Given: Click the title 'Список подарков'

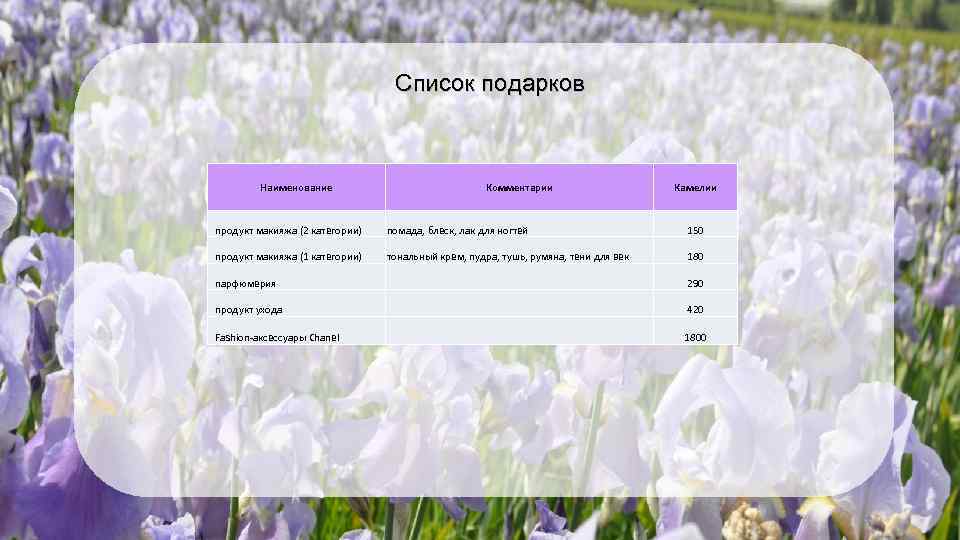Looking at the screenshot, I should (x=489, y=83).
